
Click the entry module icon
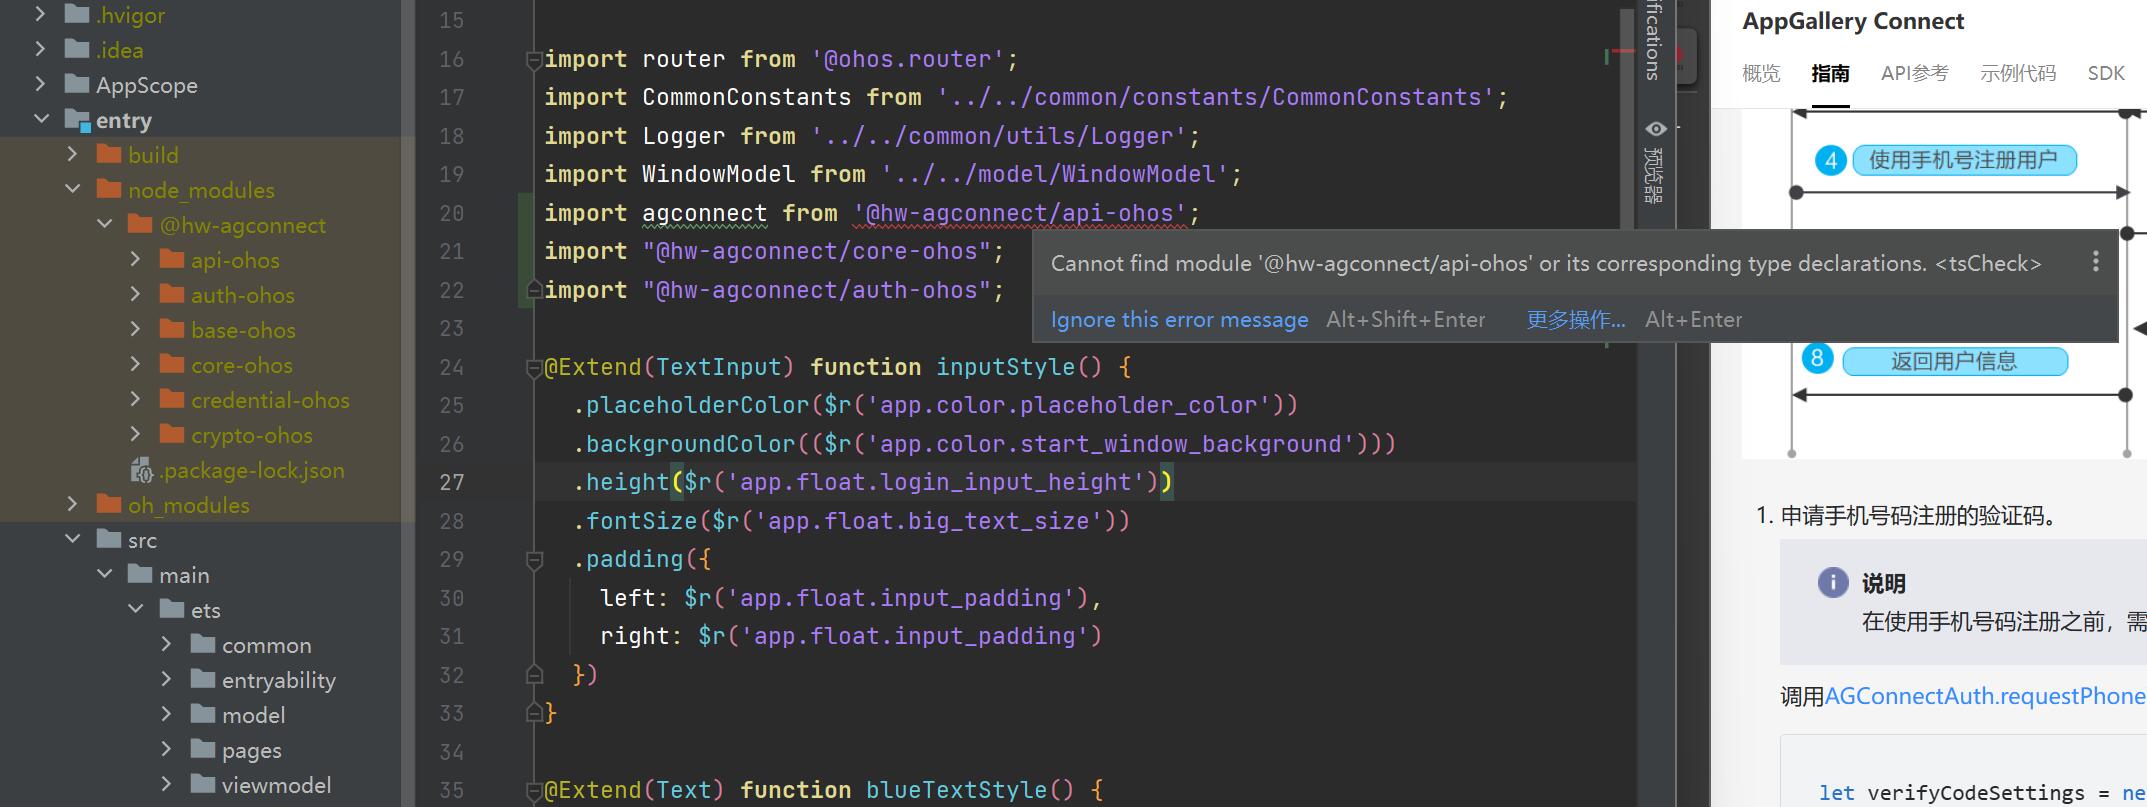pyautogui.click(x=77, y=120)
